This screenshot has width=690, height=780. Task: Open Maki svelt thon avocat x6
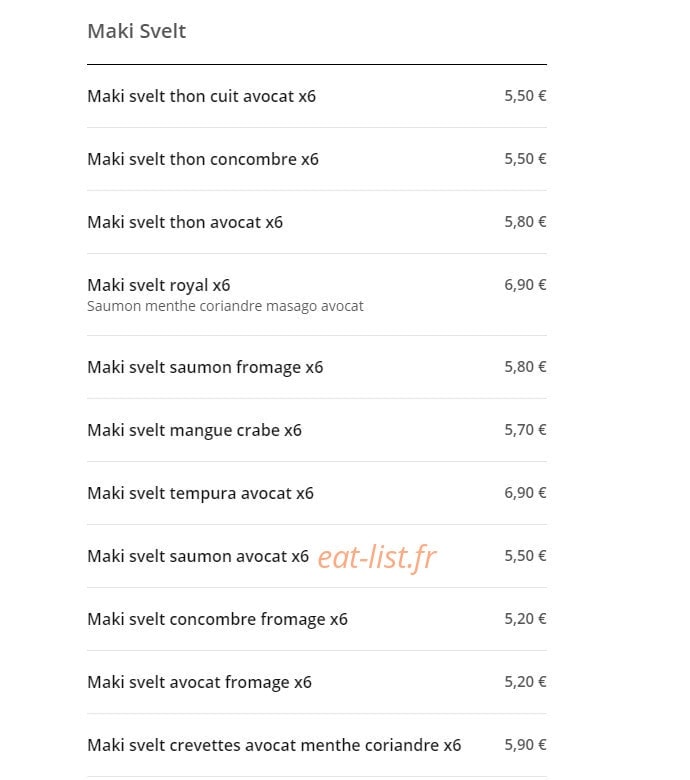(x=185, y=222)
